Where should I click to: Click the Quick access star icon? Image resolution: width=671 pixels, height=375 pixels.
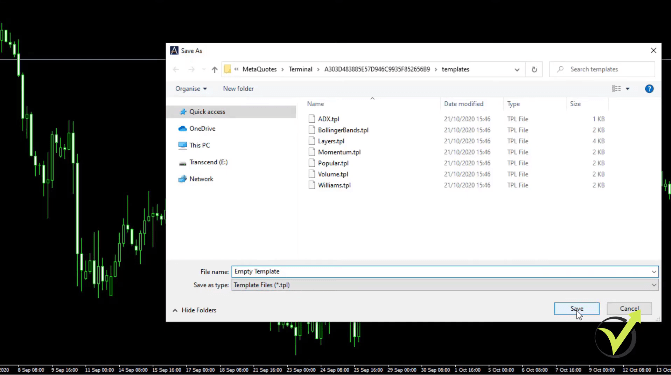point(183,112)
